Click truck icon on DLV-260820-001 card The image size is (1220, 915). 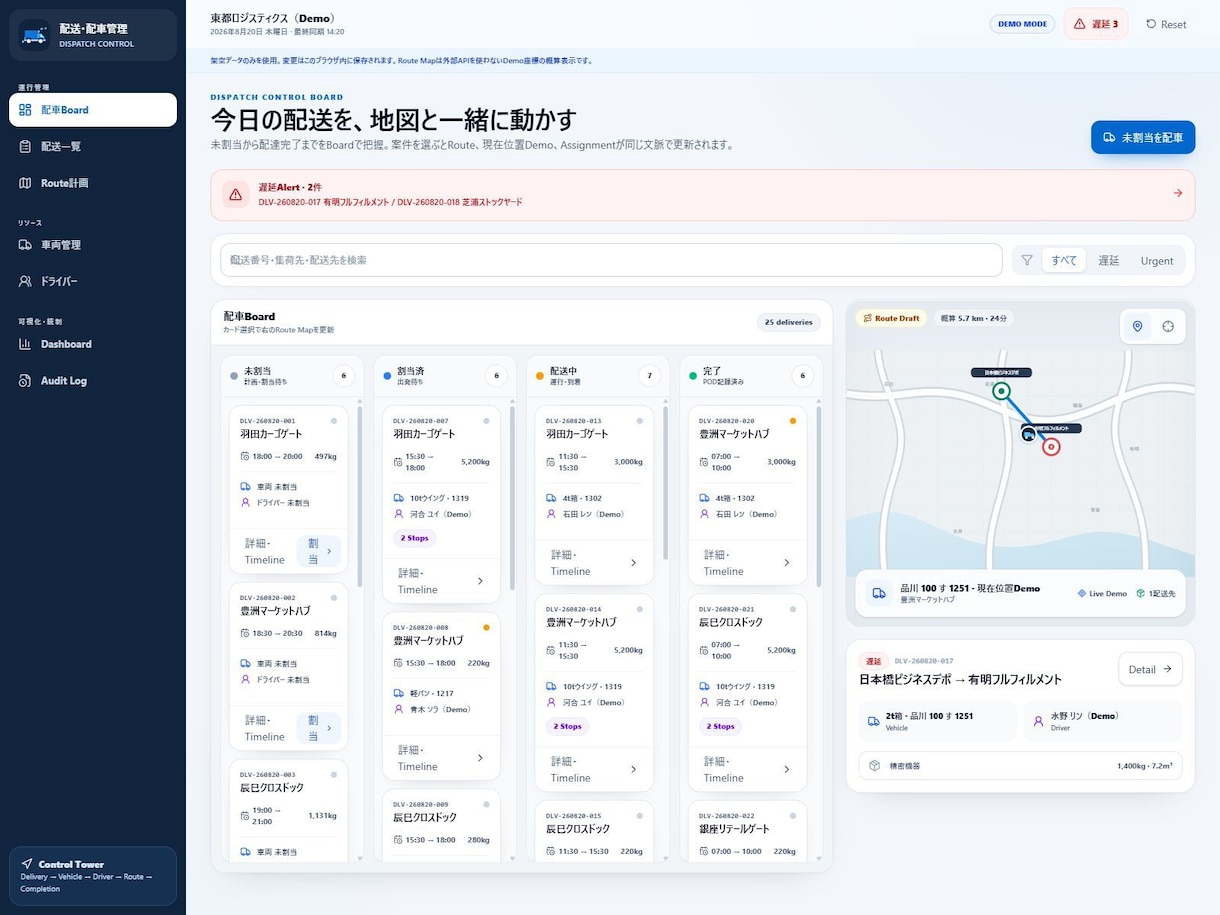coord(246,486)
